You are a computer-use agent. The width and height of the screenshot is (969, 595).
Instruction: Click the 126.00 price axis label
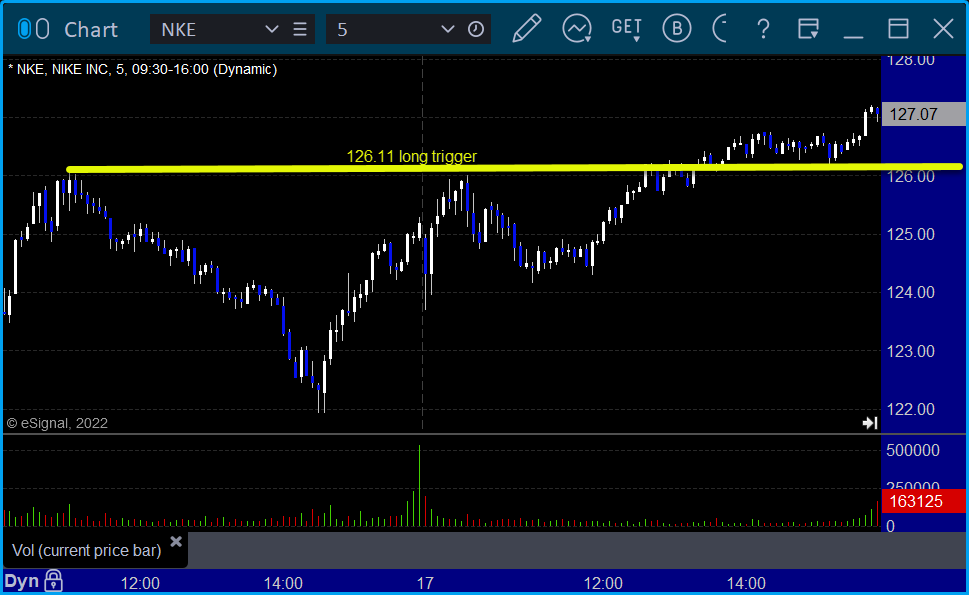911,176
